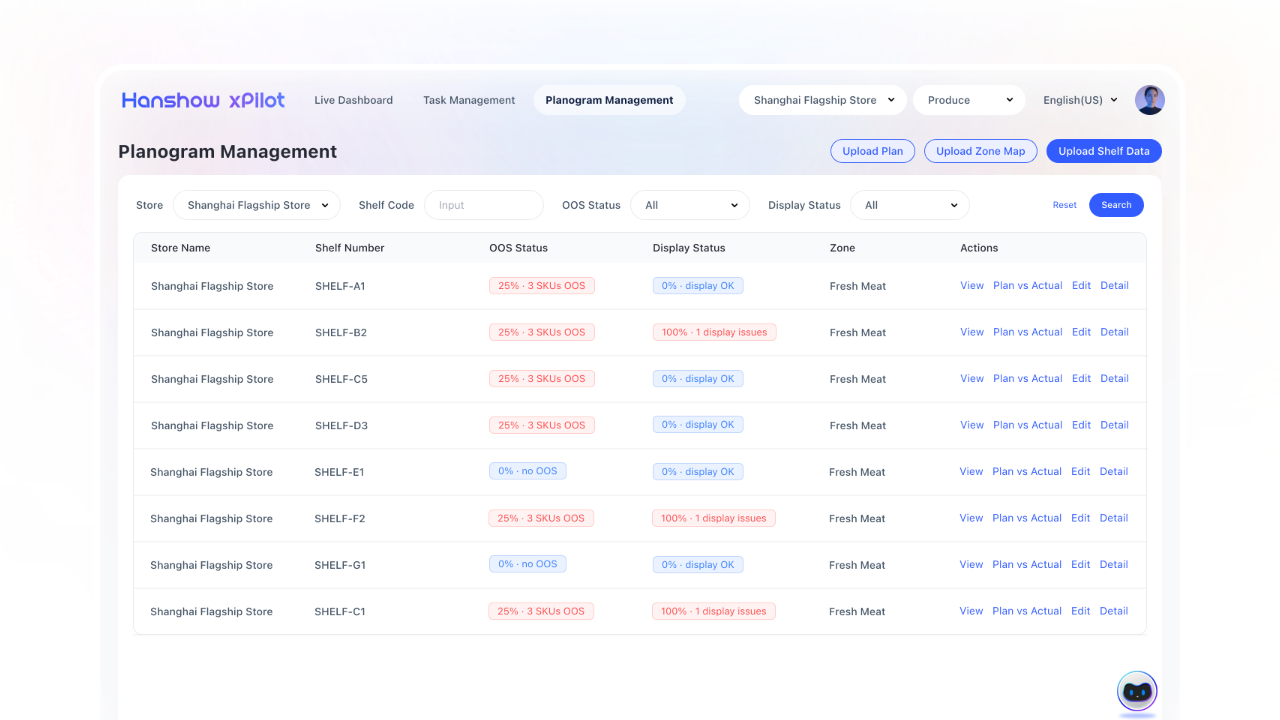1280x720 pixels.
Task: Edit SHELF-A1
Action: coord(1082,286)
